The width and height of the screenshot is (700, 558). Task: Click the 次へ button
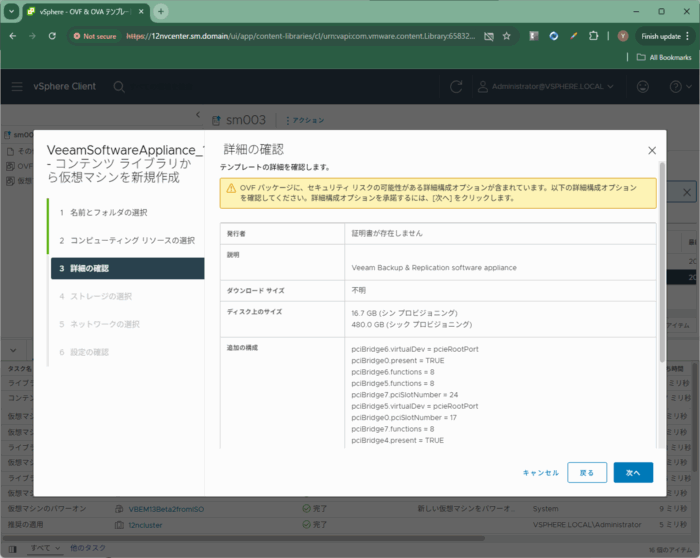633,473
